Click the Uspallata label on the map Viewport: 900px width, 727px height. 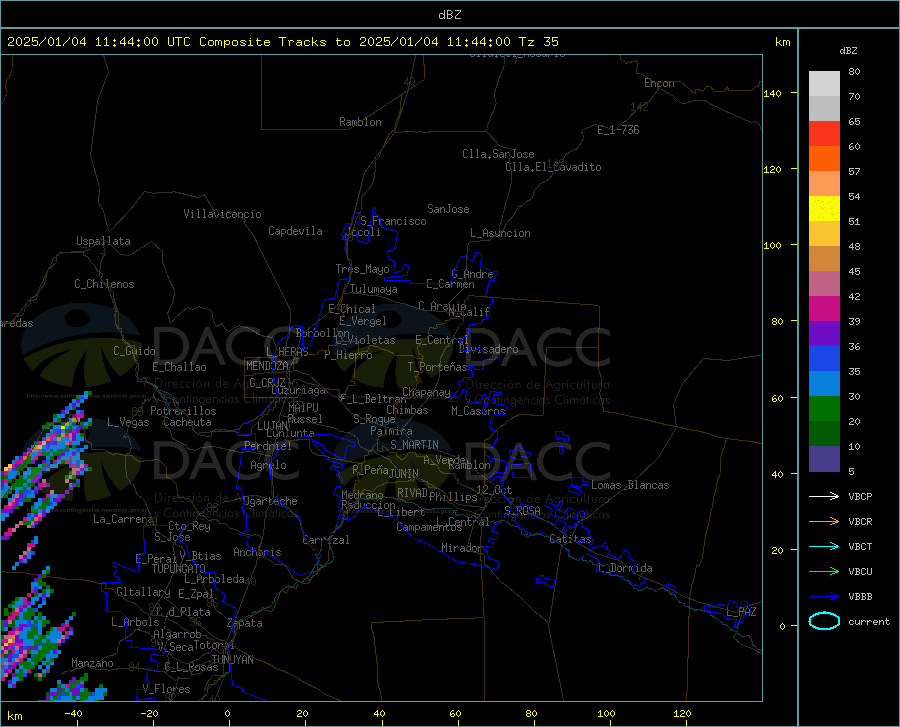pos(103,241)
